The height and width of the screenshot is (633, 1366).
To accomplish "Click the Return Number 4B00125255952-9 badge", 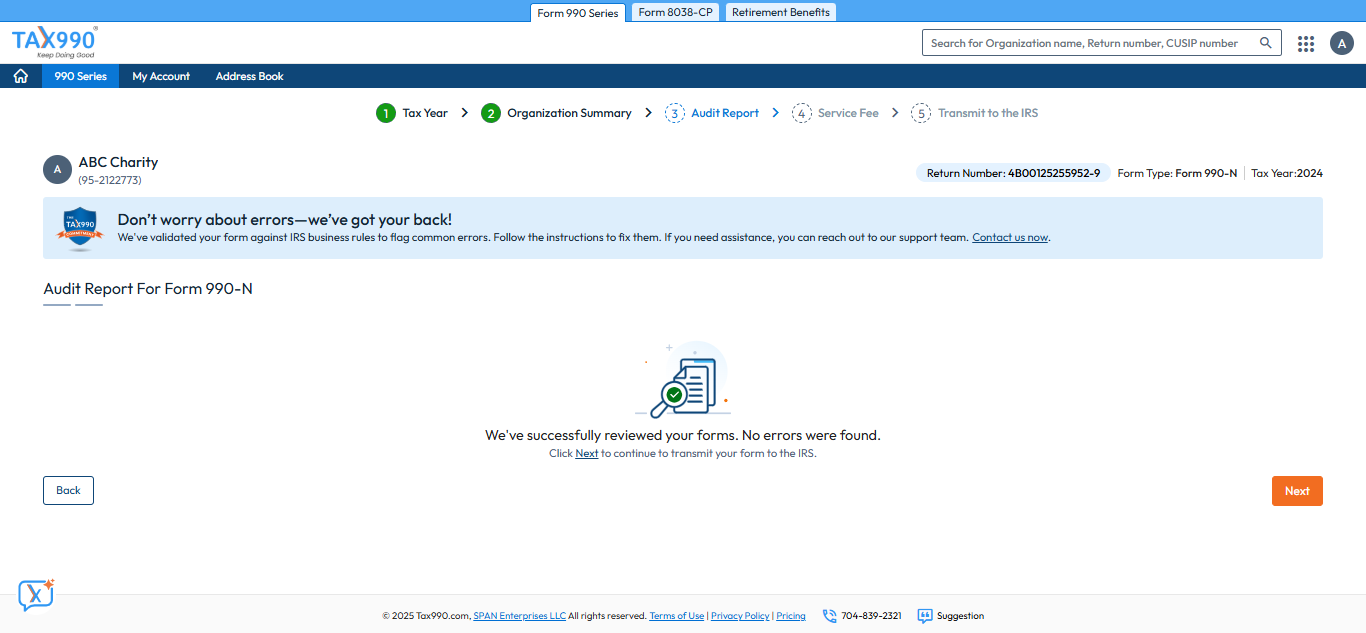I will click(1013, 173).
